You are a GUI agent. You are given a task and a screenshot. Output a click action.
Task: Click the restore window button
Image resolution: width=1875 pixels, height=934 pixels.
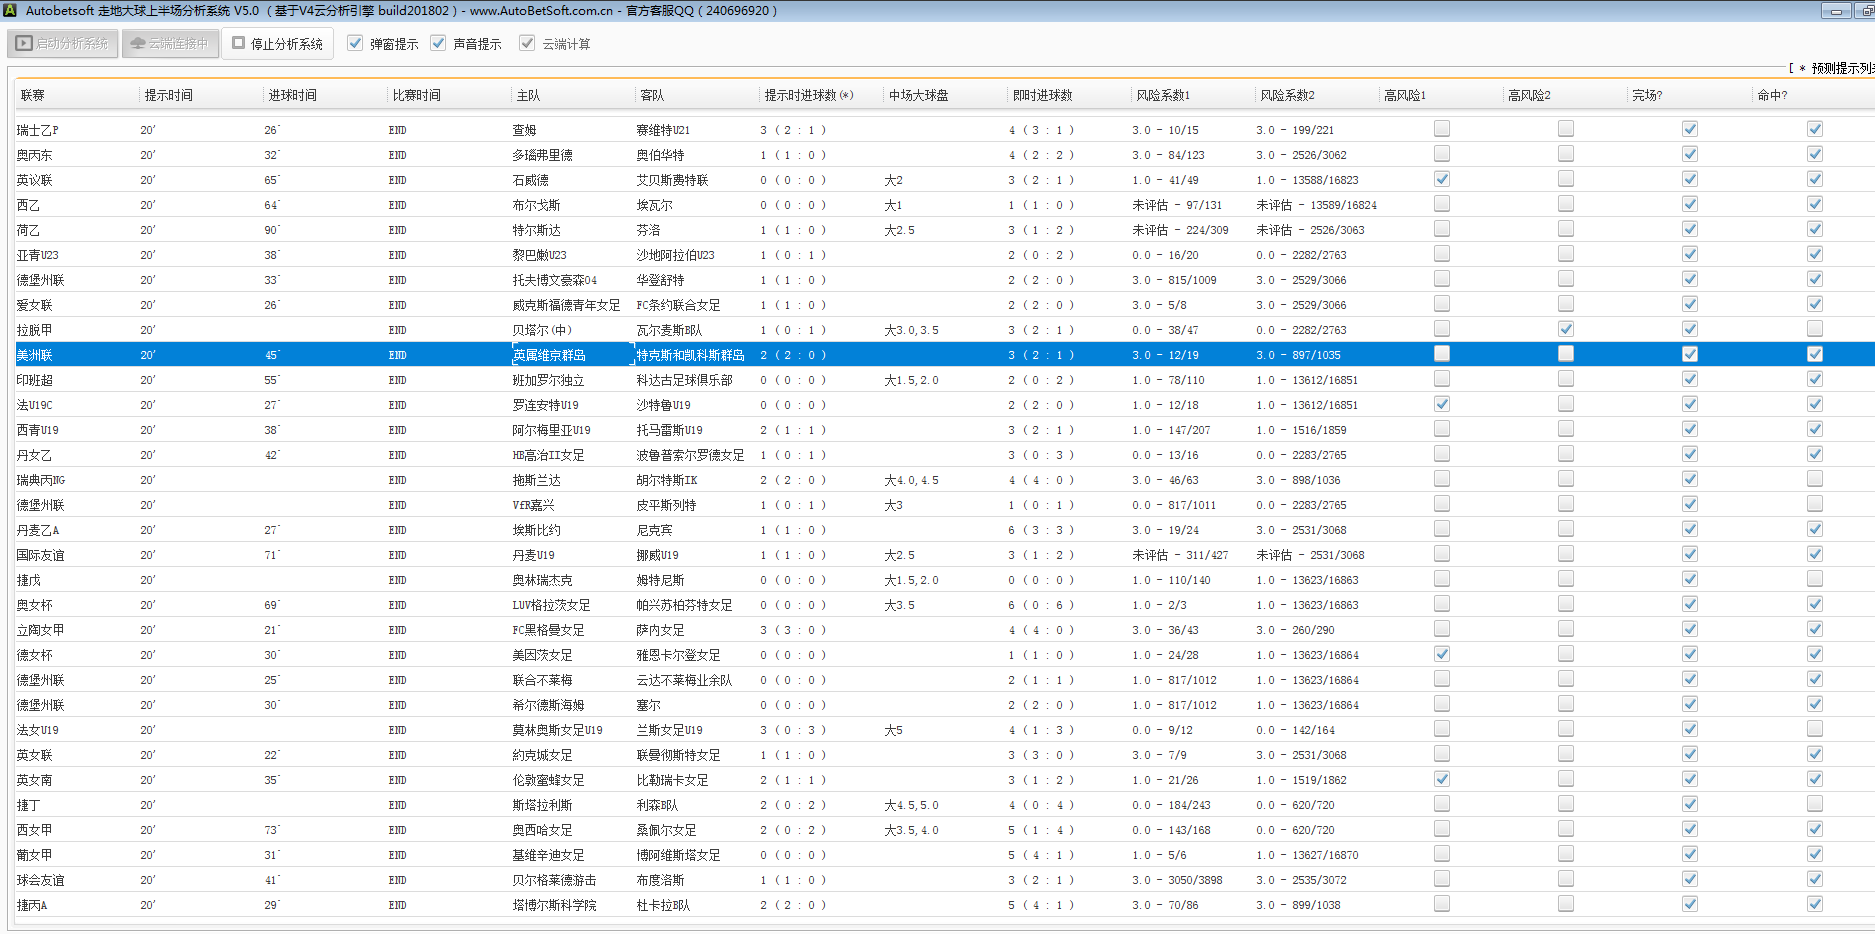(1866, 11)
